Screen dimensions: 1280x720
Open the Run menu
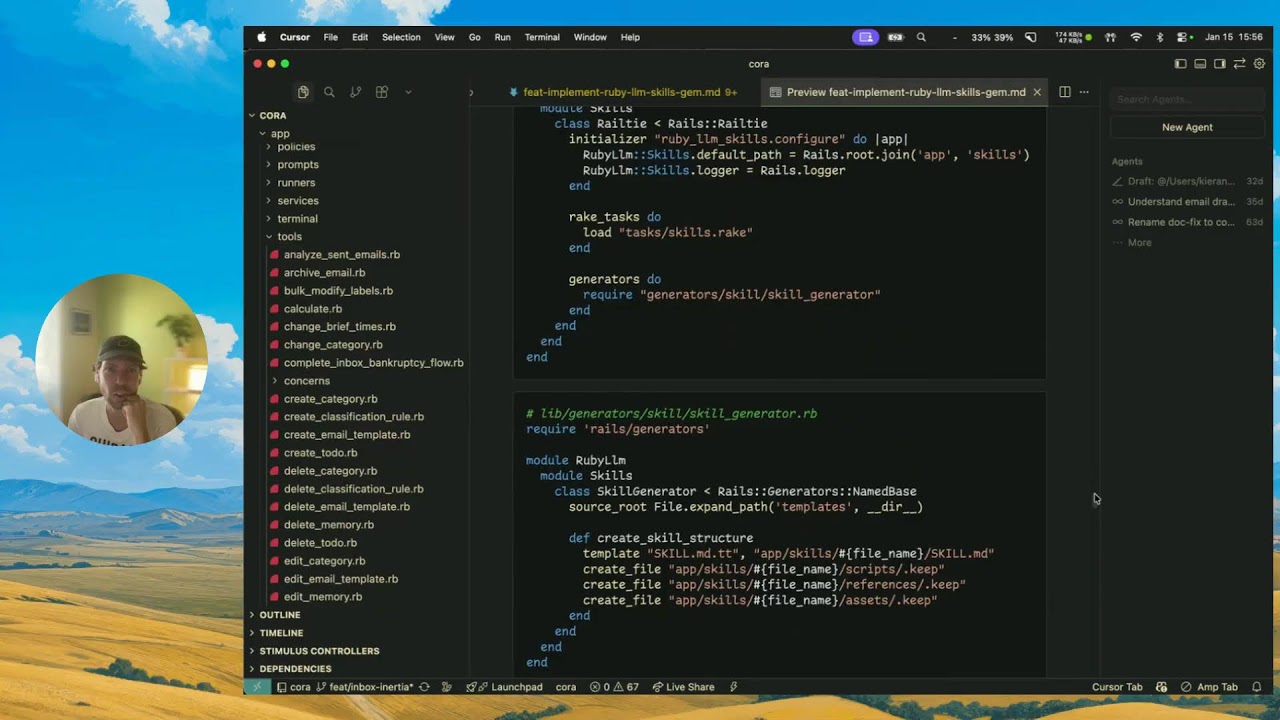502,37
